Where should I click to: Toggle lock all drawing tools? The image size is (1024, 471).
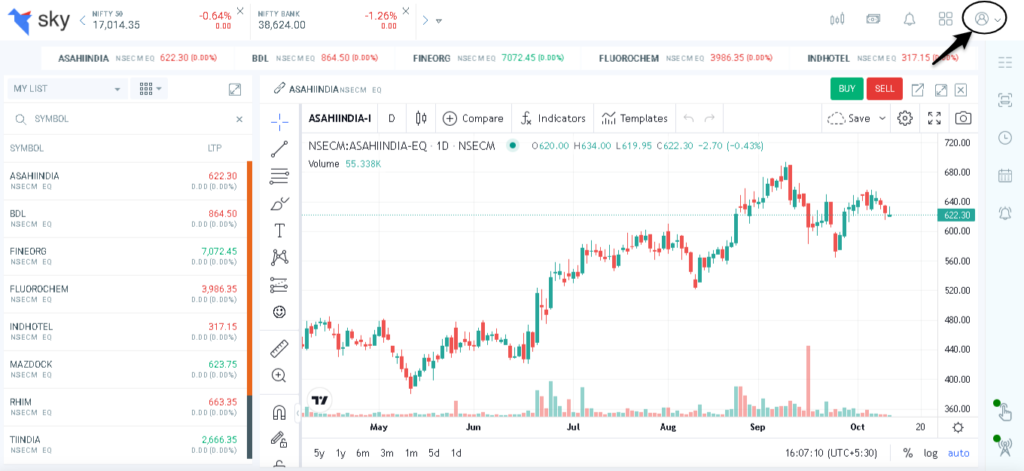point(280,438)
